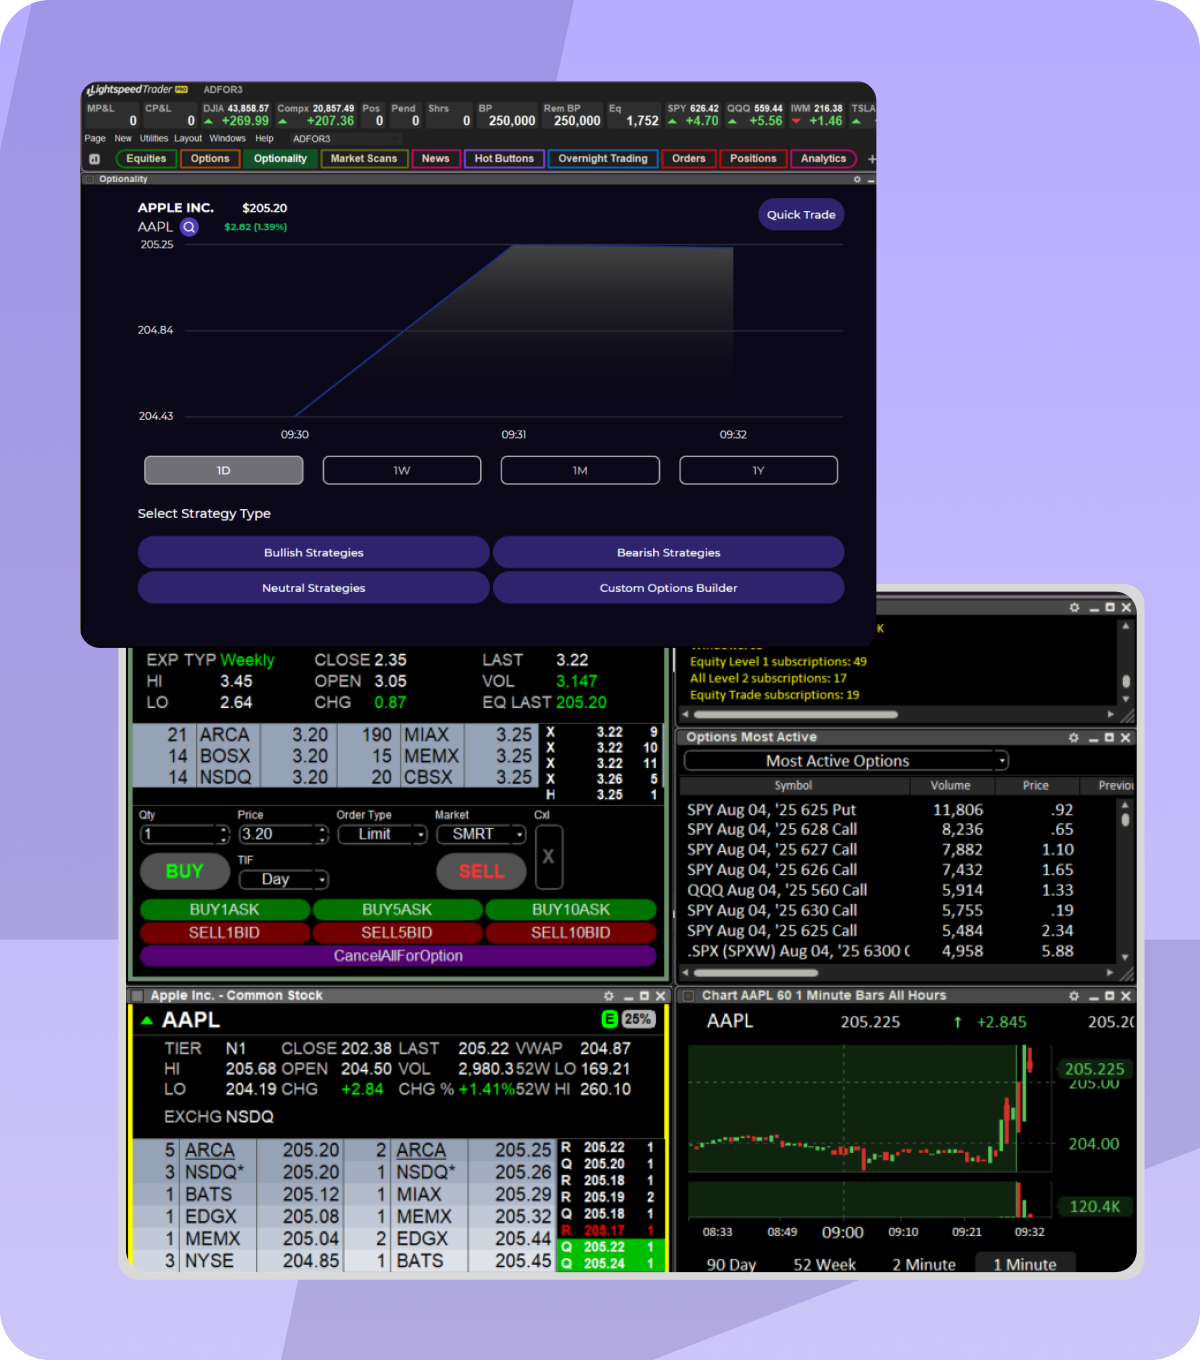
Task: Switch to the Hot Buttons tab
Action: point(504,159)
